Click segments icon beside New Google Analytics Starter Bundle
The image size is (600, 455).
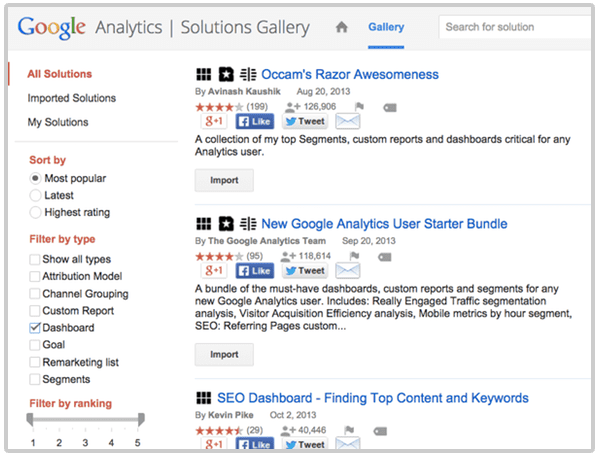[248, 224]
